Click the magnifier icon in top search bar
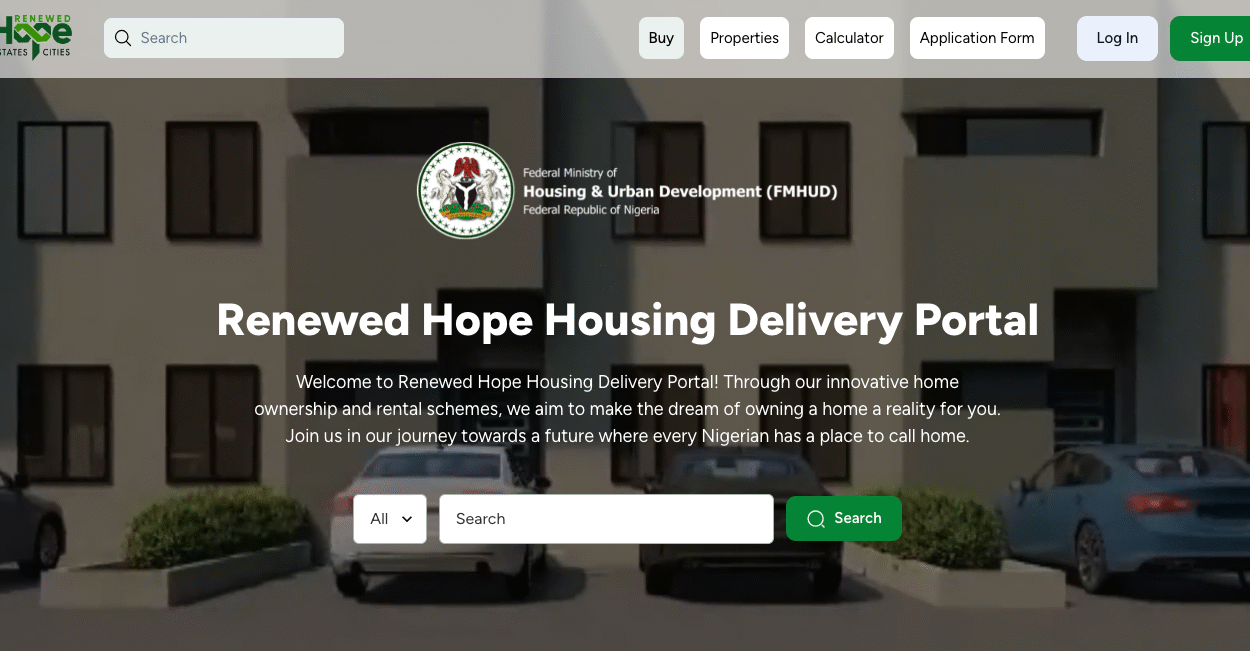Viewport: 1250px width, 651px height. tap(123, 38)
